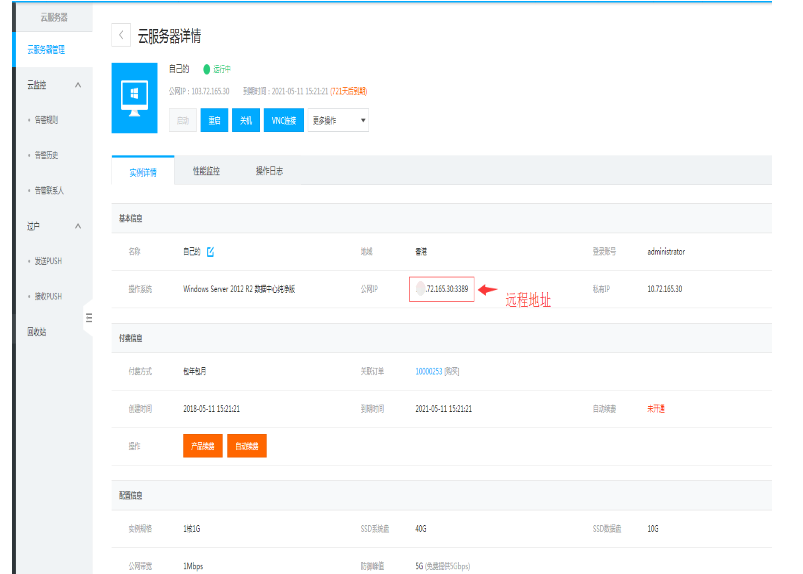Click the VNC连接 button

pyautogui.click(x=283, y=120)
